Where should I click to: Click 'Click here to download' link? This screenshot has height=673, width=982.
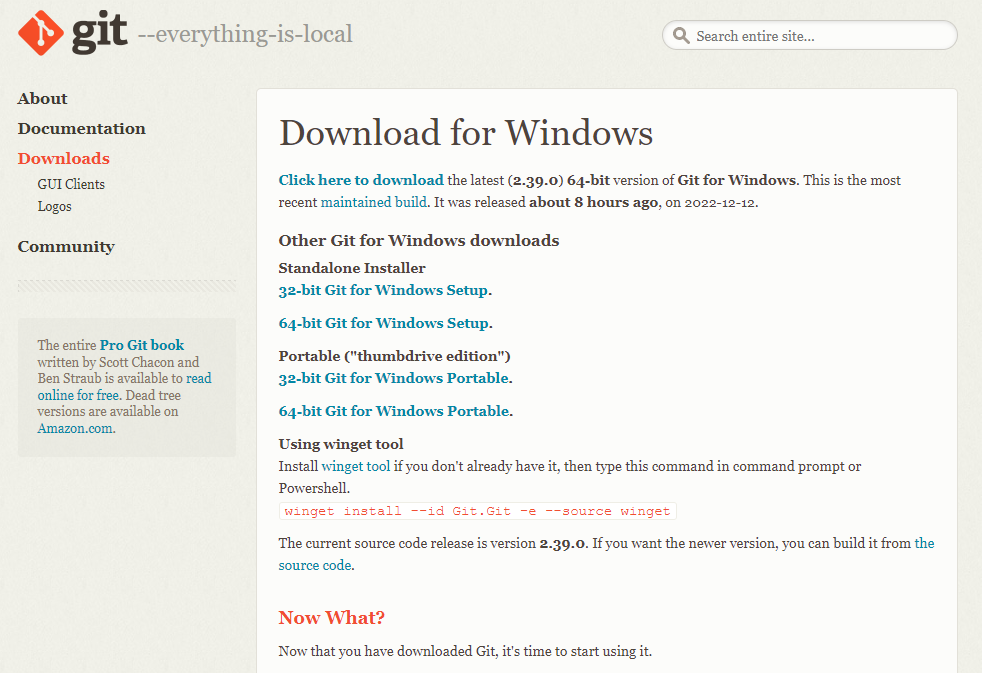361,180
